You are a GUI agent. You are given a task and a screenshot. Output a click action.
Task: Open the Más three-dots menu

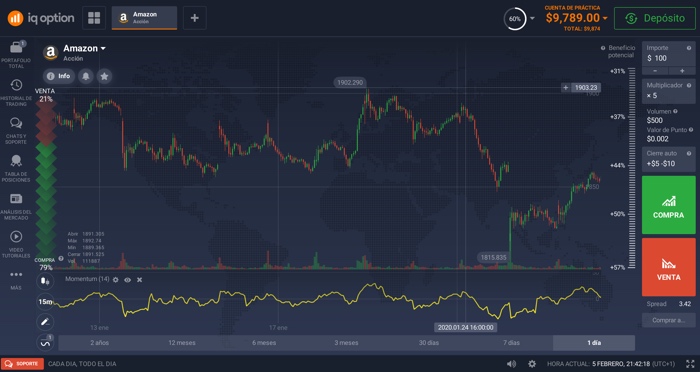click(16, 280)
